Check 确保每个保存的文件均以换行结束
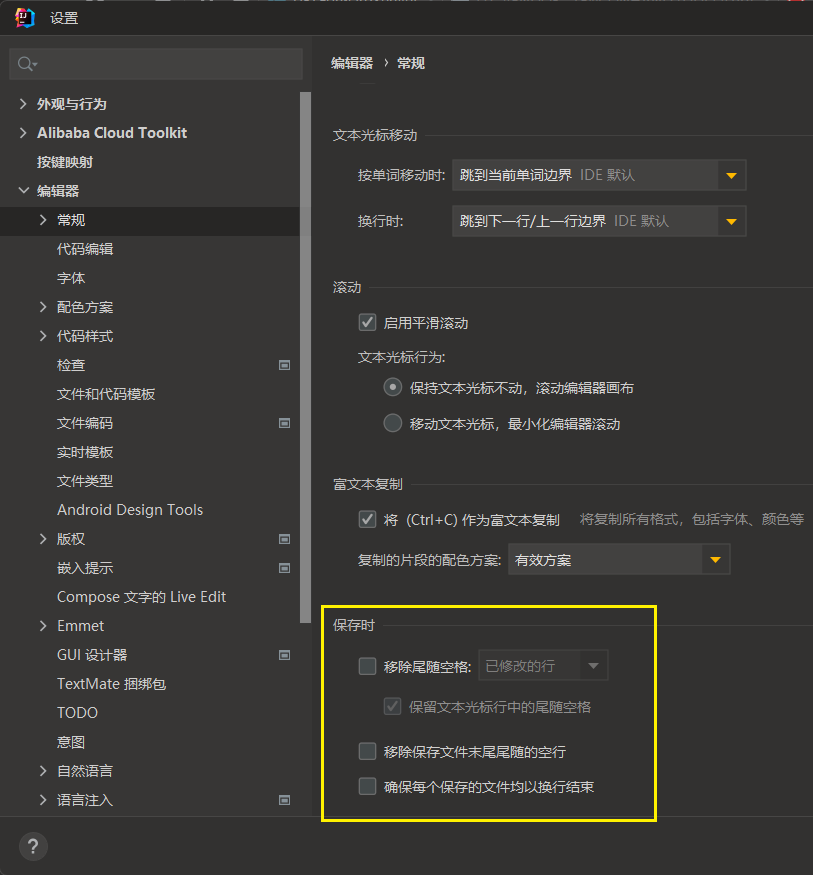813x875 pixels. [367, 786]
